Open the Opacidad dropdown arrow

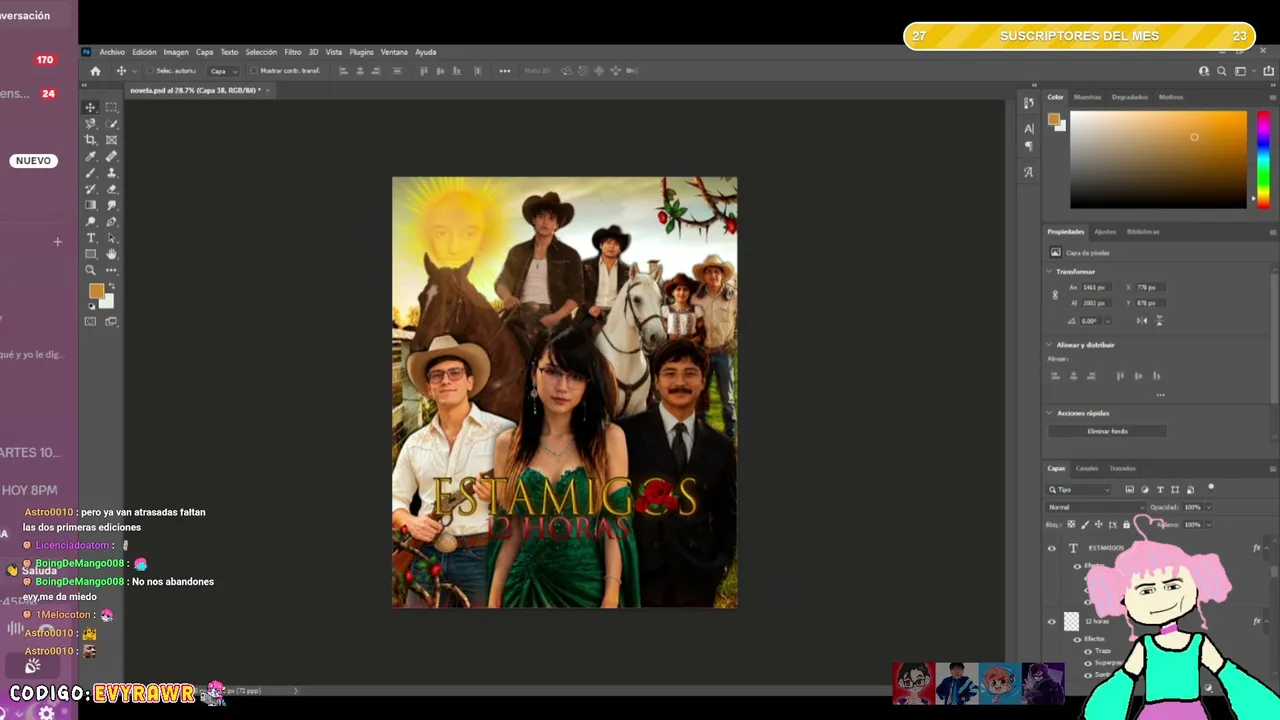tap(1208, 507)
